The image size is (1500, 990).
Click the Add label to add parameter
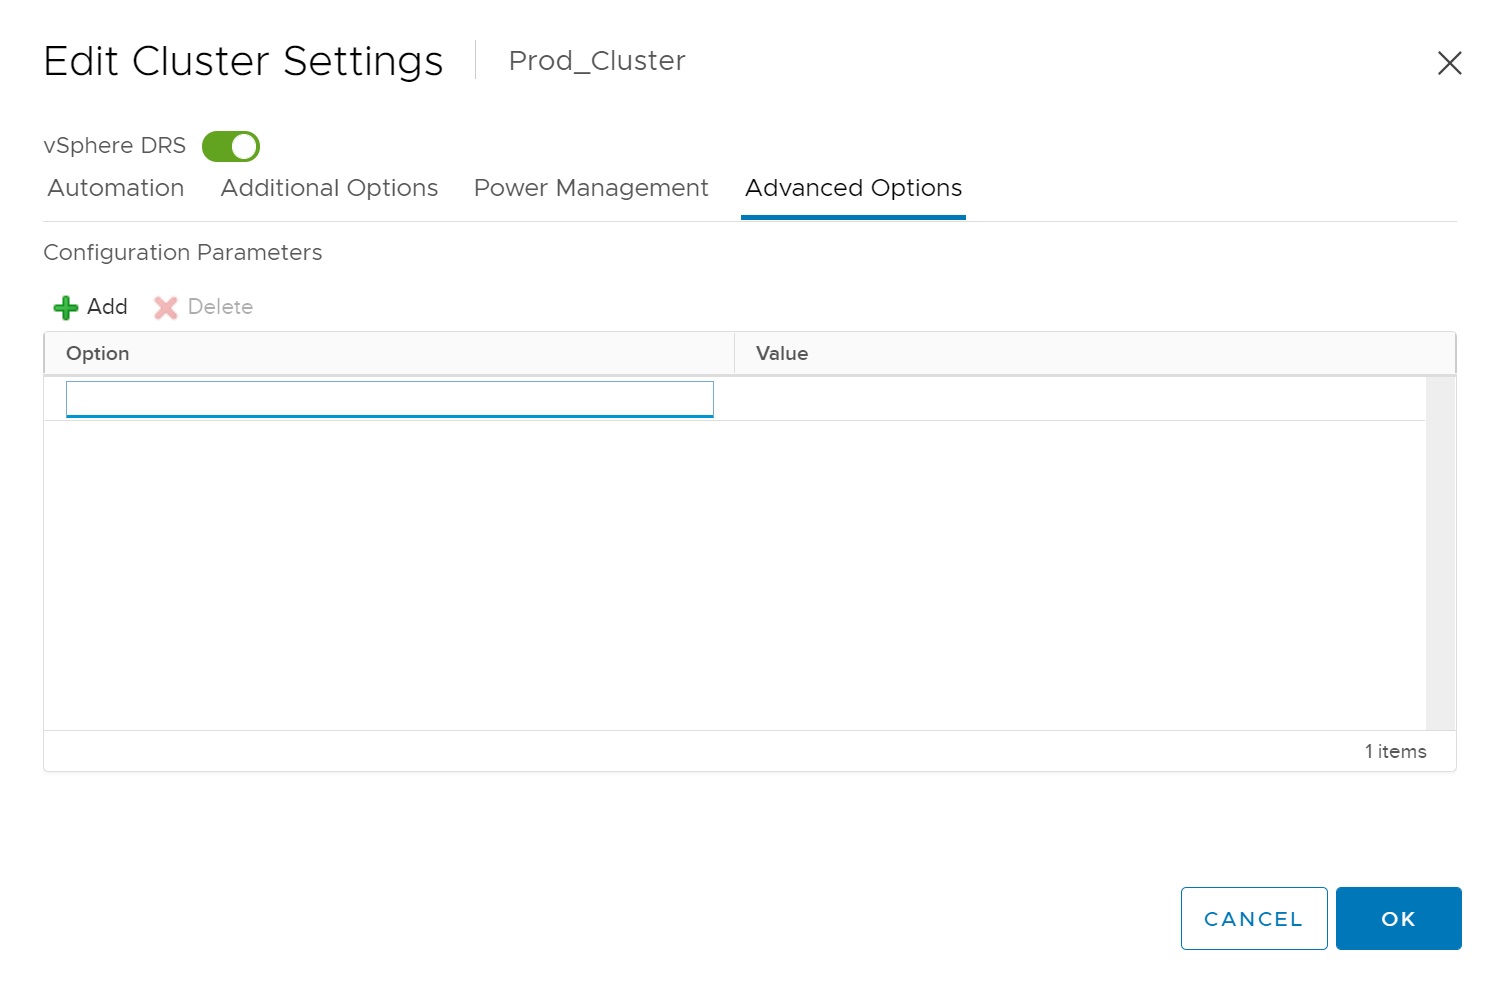107,307
